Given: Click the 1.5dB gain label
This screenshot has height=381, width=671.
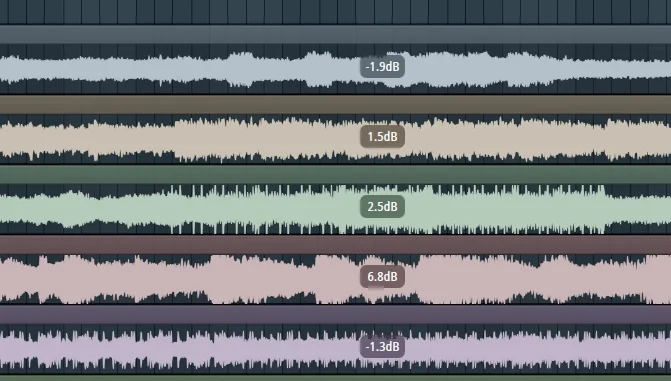Looking at the screenshot, I should (382, 137).
